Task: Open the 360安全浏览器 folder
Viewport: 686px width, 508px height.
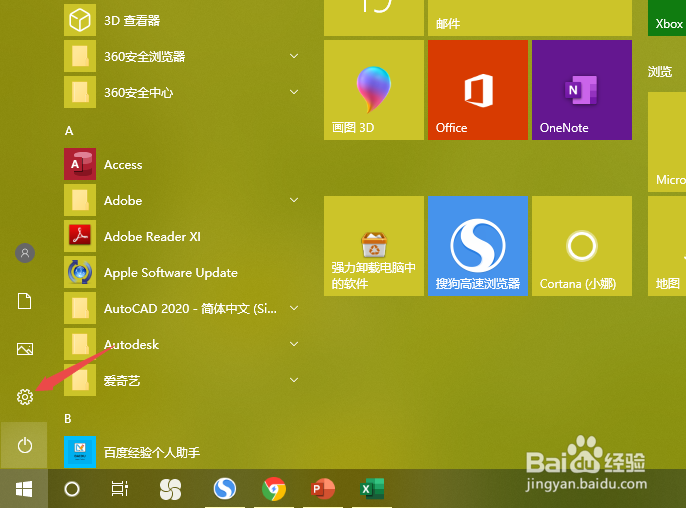Action: point(182,56)
